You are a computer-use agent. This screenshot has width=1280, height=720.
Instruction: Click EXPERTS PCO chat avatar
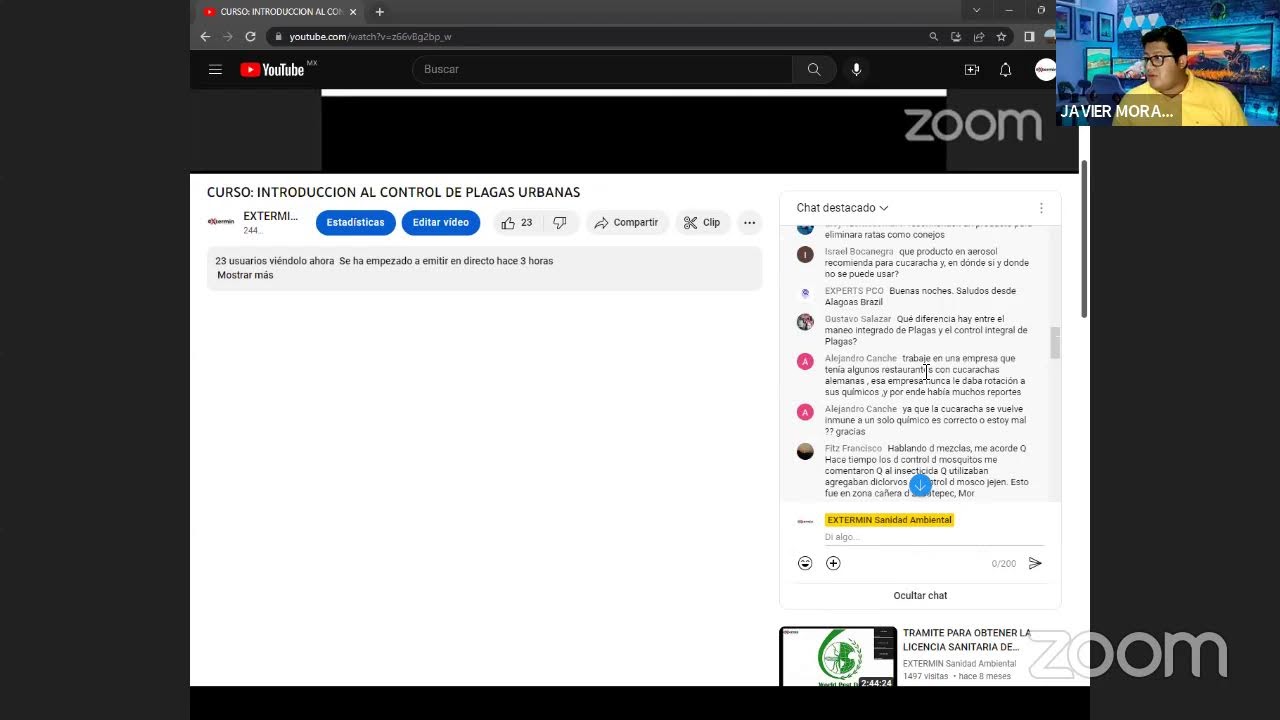click(805, 294)
